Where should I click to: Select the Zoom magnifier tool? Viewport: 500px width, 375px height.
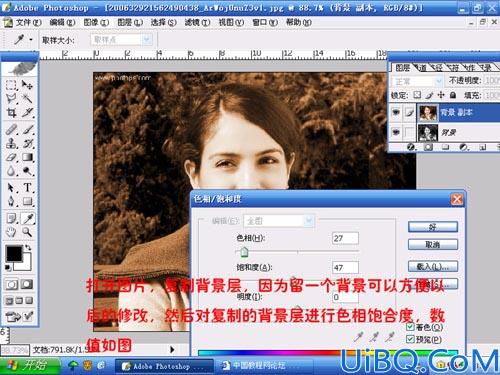point(28,232)
